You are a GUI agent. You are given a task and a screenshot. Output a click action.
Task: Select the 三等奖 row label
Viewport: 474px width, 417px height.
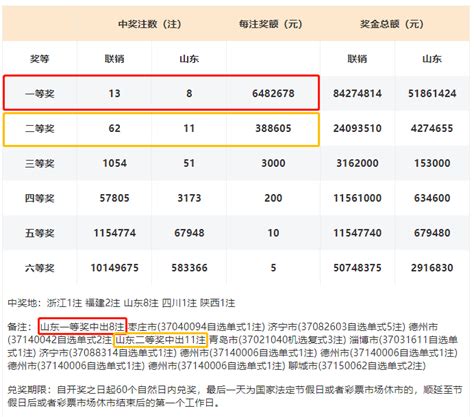pyautogui.click(x=40, y=164)
